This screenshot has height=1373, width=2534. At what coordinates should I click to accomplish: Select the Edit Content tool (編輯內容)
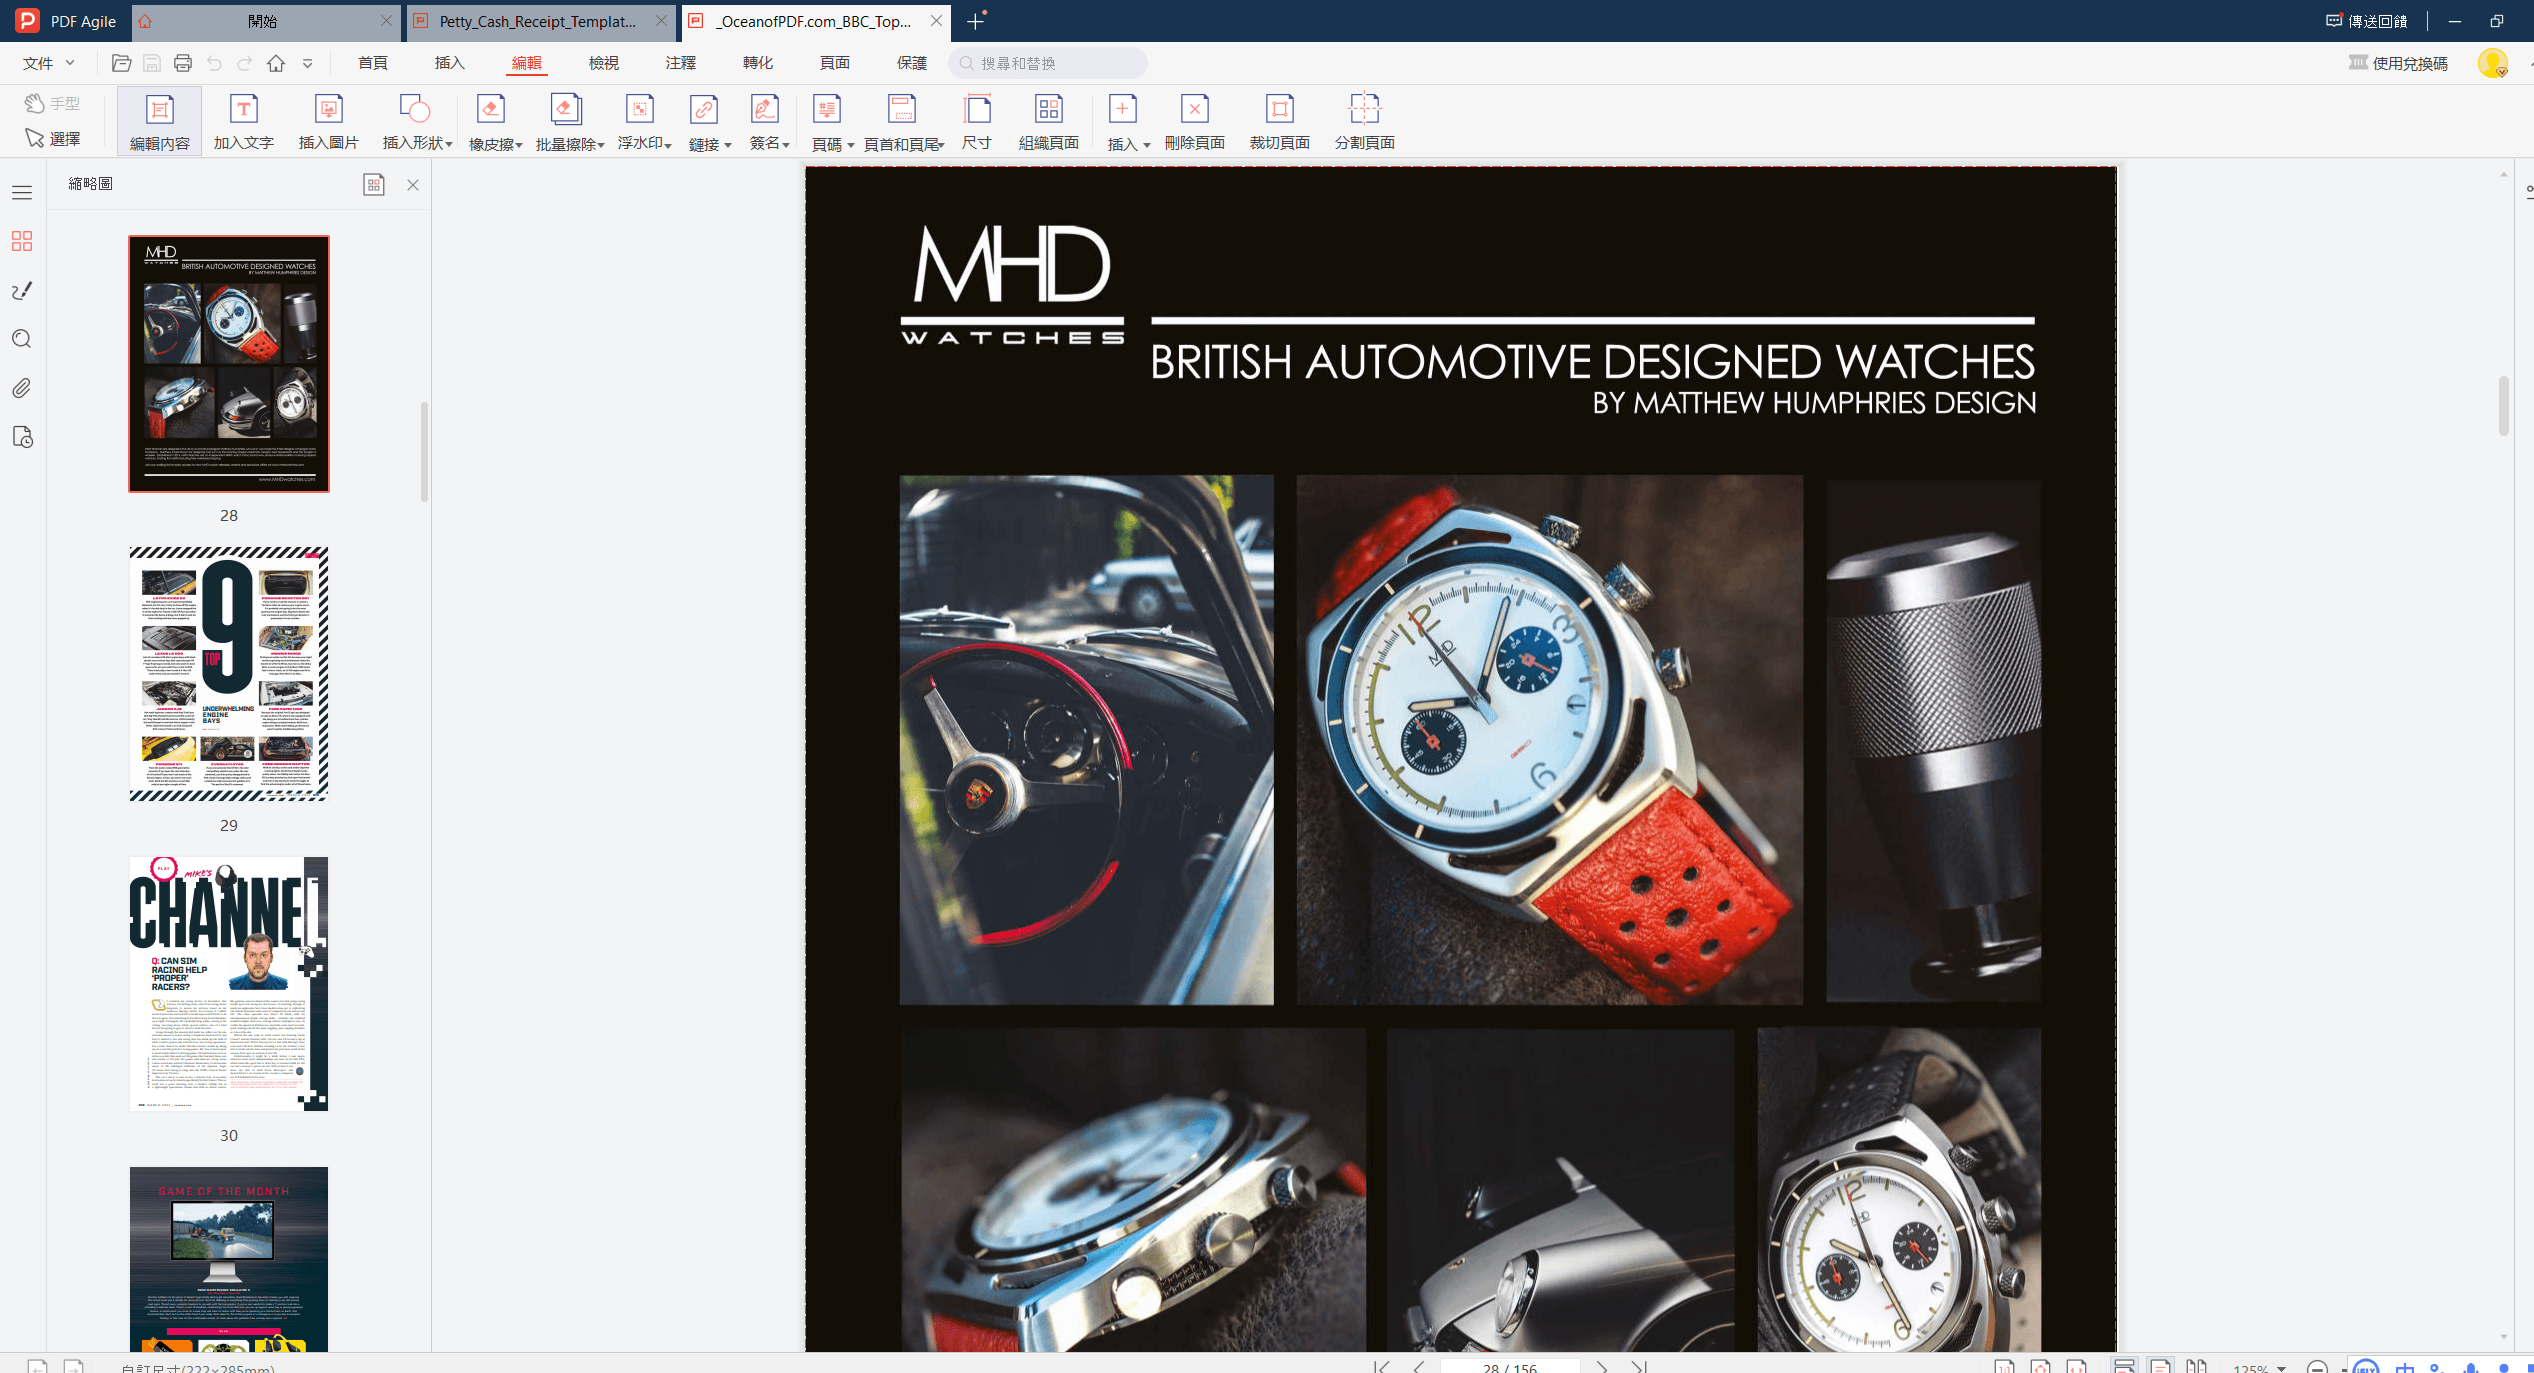click(159, 121)
